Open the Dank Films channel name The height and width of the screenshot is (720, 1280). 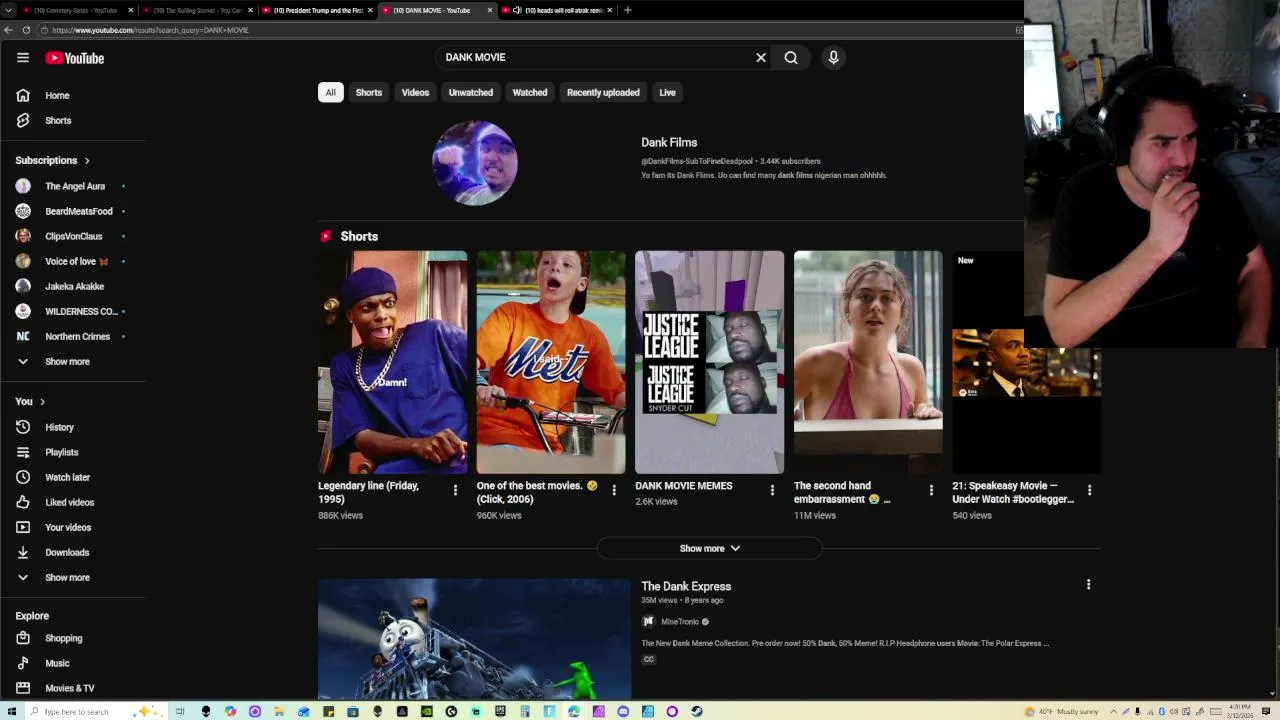coord(669,142)
